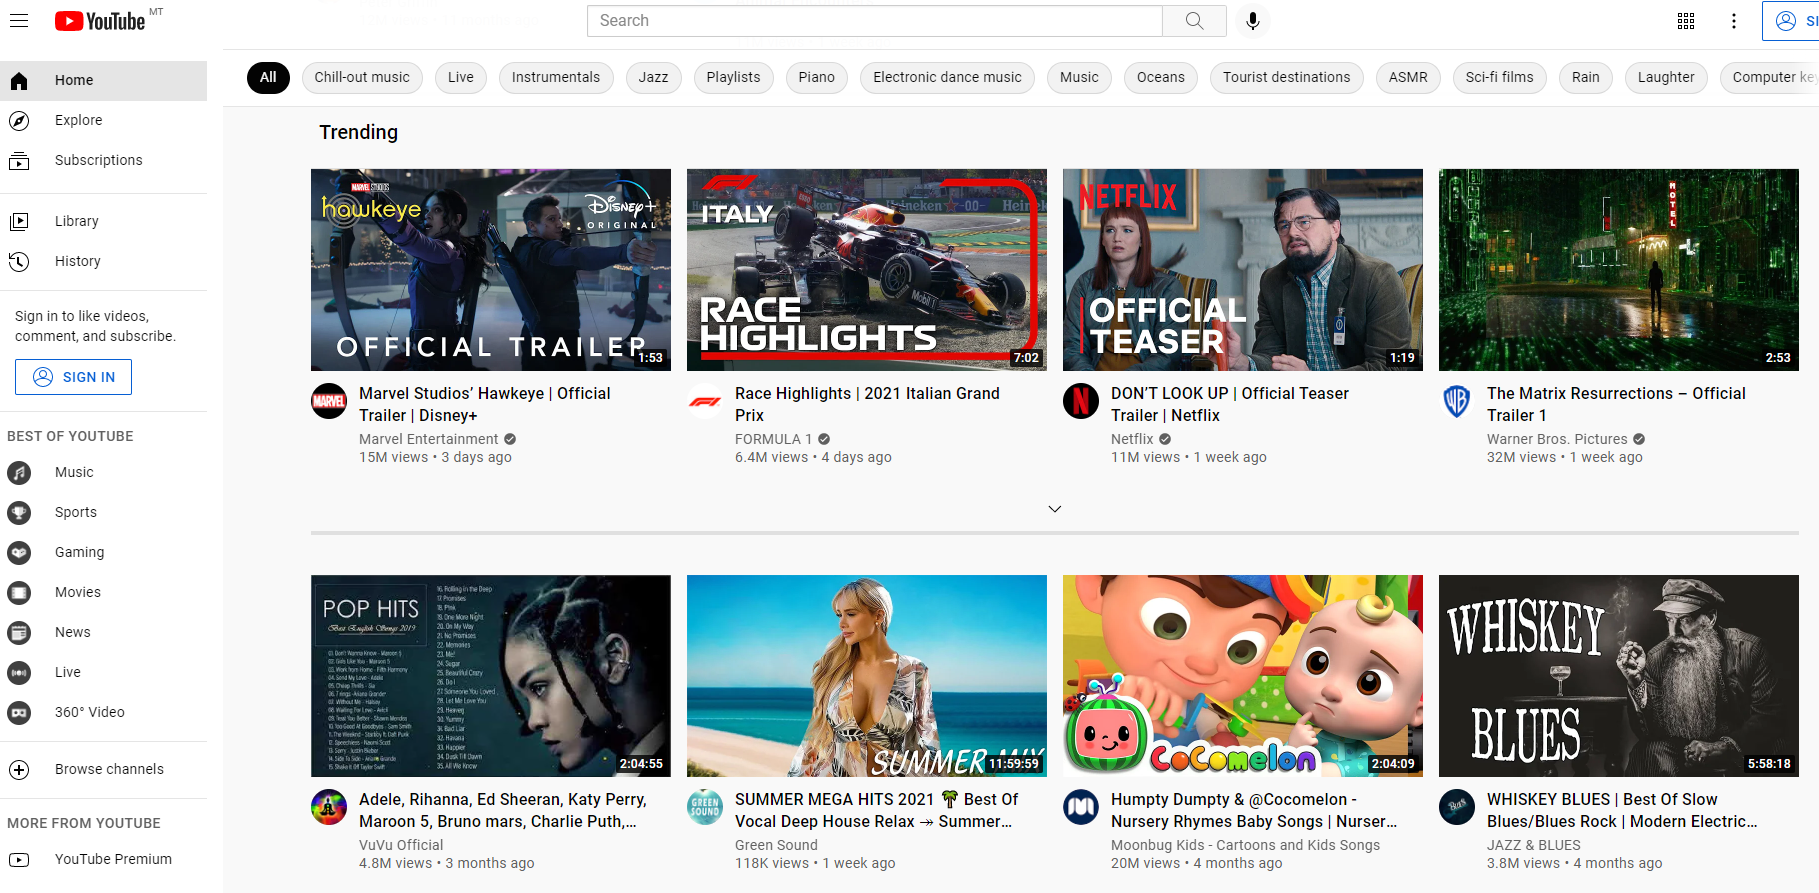Open Netflix channel avatar
Viewport: 1819px width, 893px height.
tap(1081, 401)
